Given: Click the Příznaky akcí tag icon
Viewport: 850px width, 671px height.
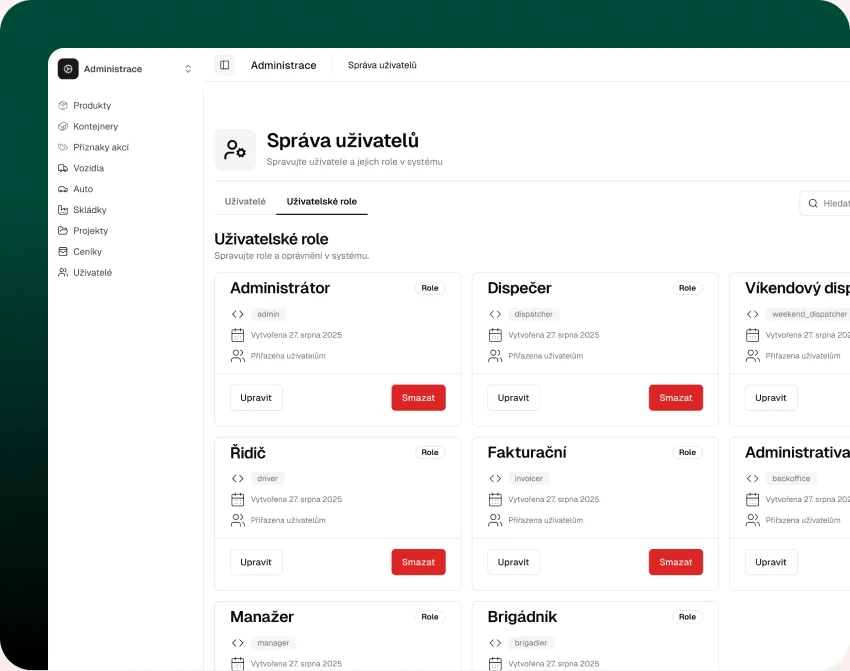Looking at the screenshot, I should point(63,147).
